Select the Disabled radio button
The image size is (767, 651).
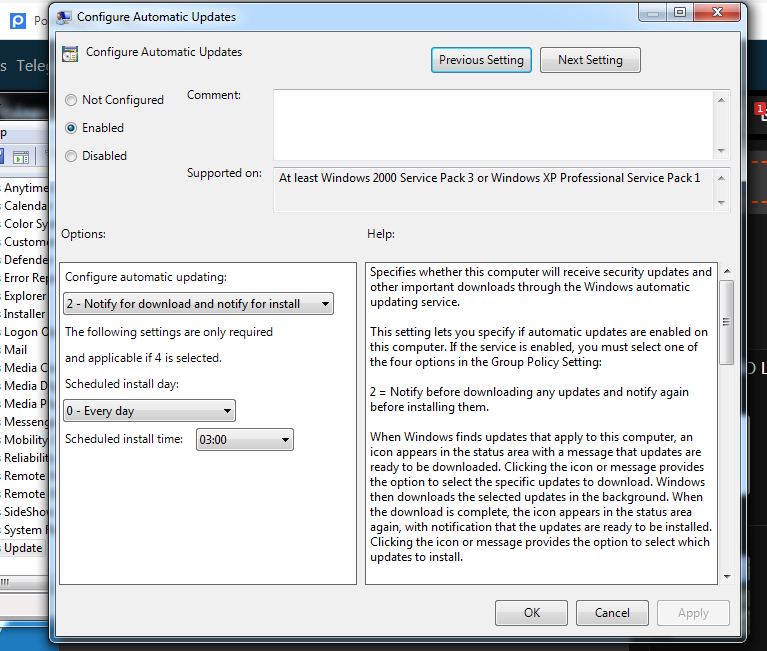71,156
